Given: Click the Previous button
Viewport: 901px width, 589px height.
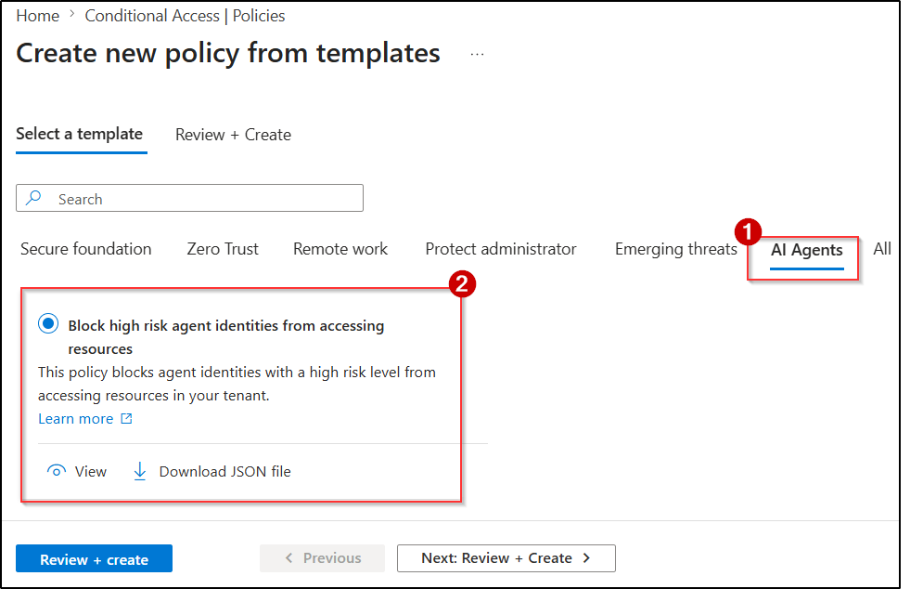Looking at the screenshot, I should [x=322, y=559].
